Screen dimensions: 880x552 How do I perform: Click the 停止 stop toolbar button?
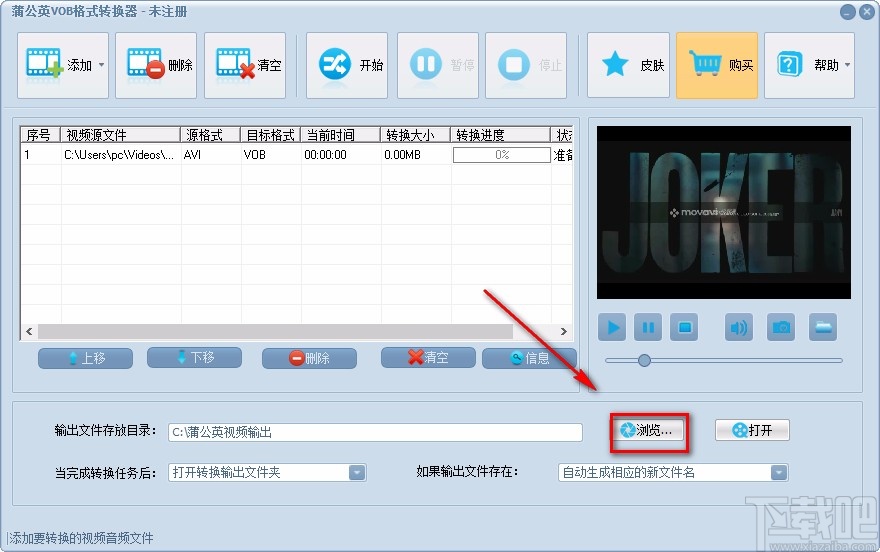click(x=526, y=65)
